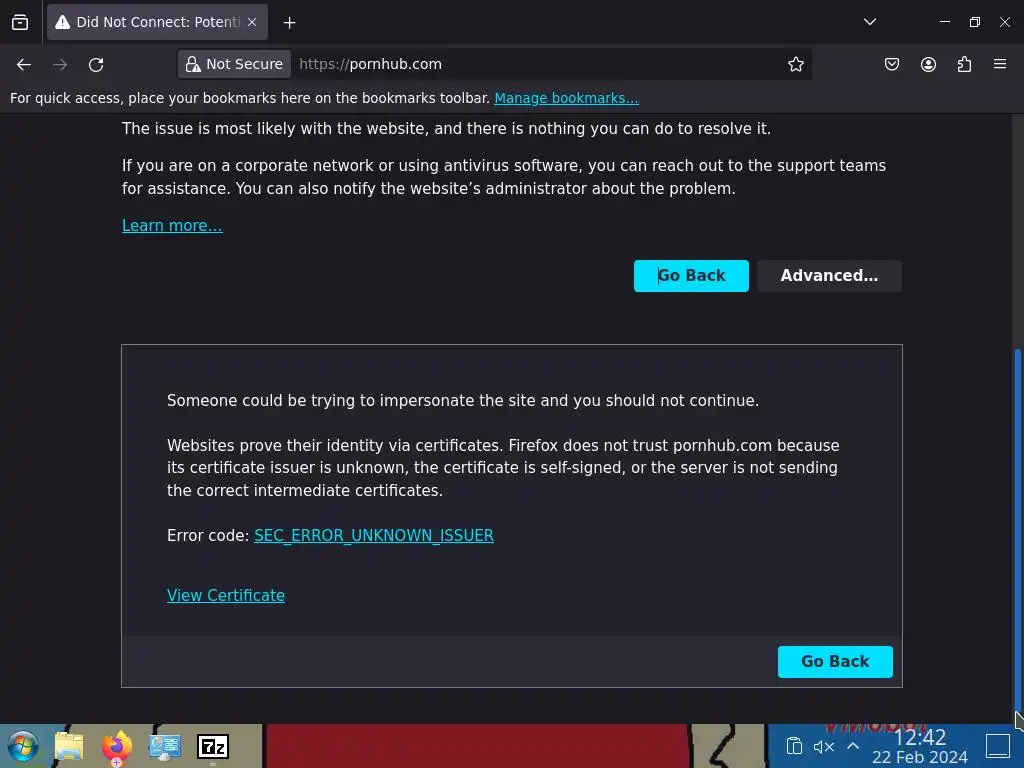Open the View Certificate link
Screen dimensions: 1024x768
pos(226,596)
